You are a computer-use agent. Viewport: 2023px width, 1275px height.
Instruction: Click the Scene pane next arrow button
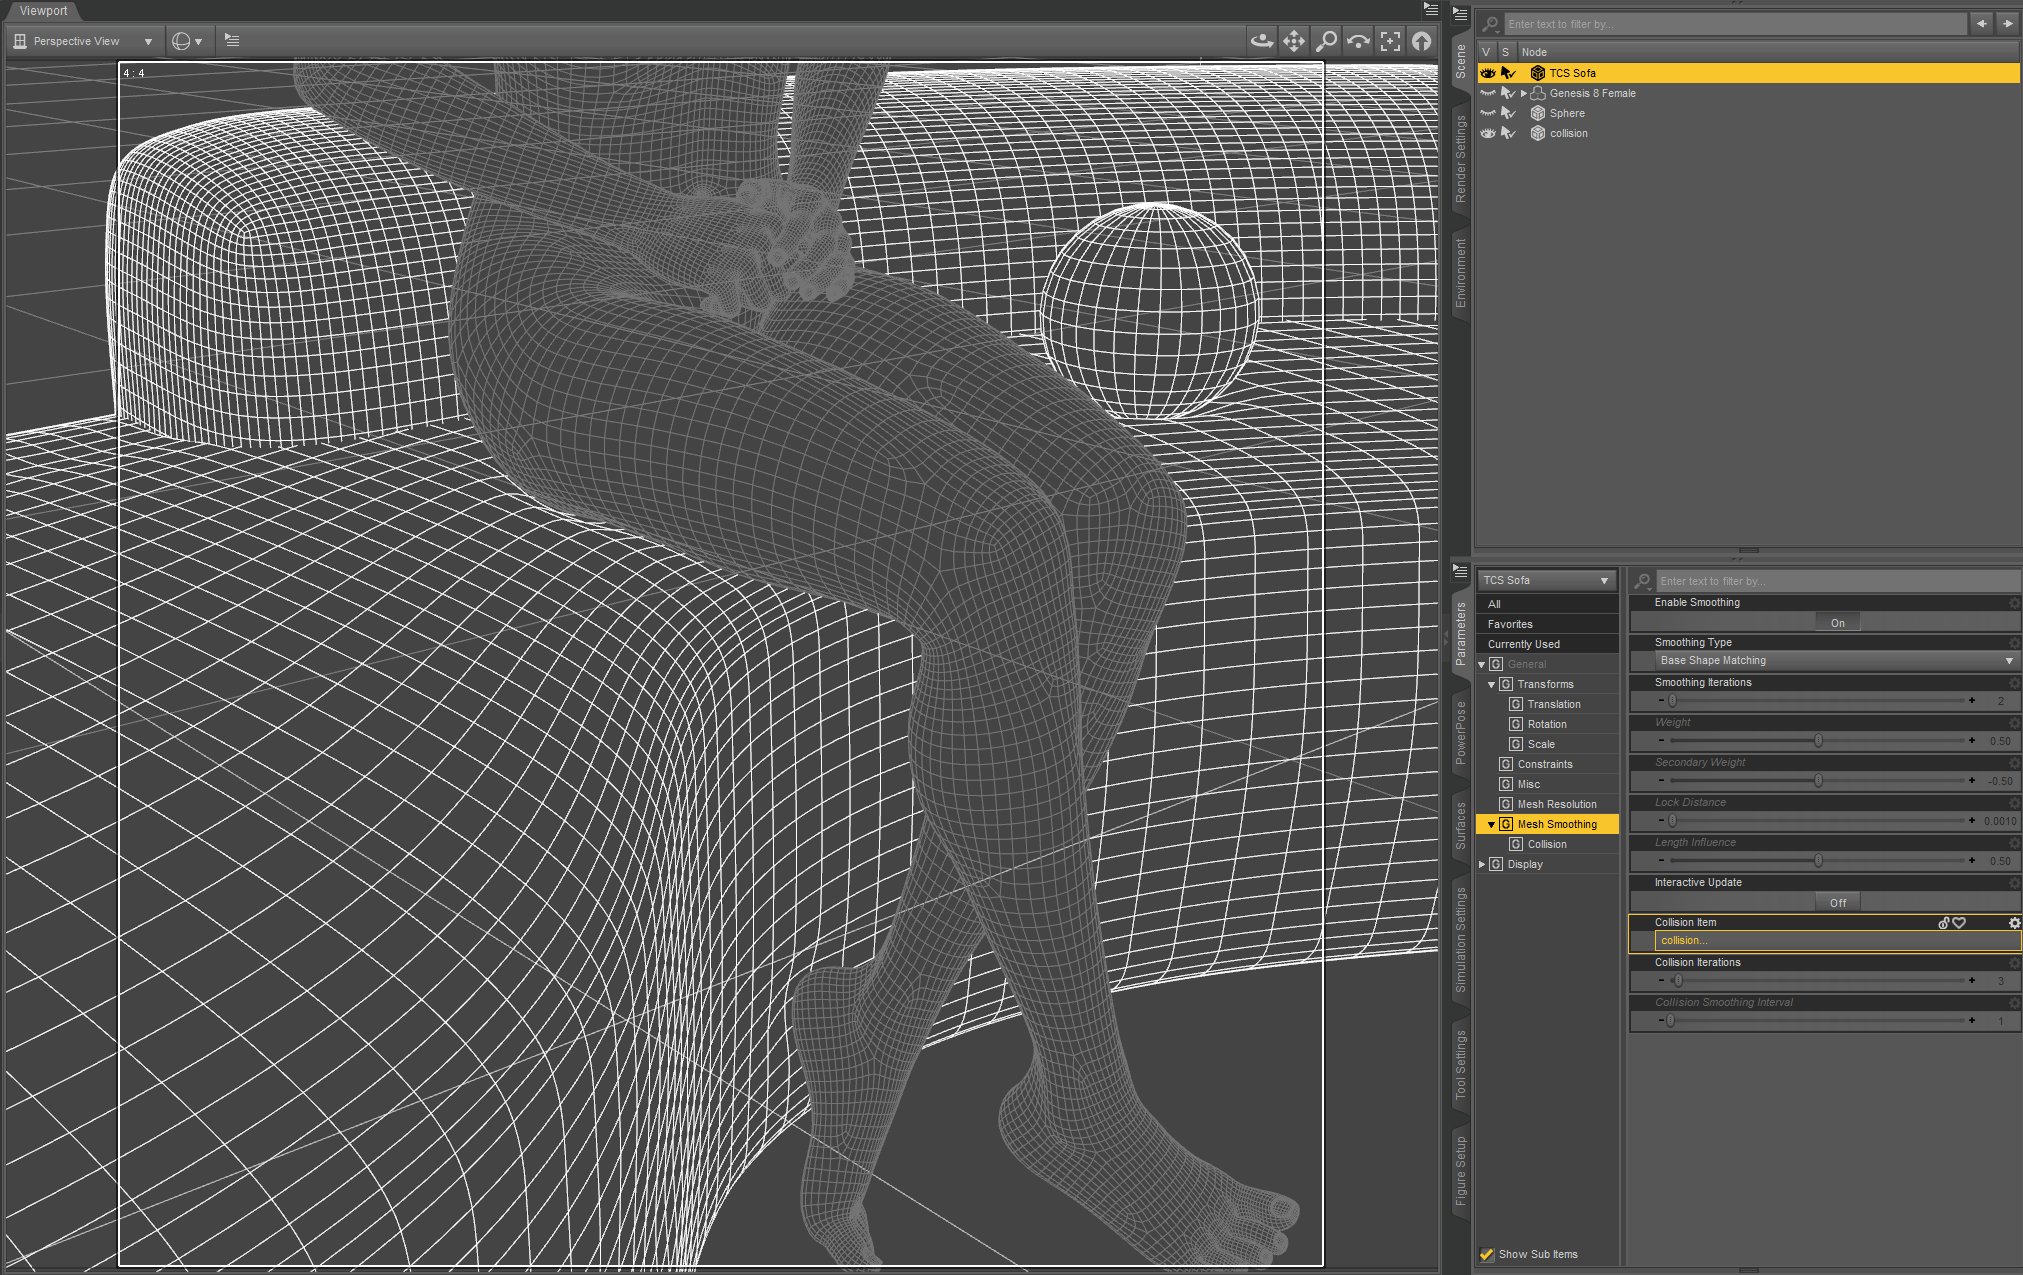(2007, 24)
